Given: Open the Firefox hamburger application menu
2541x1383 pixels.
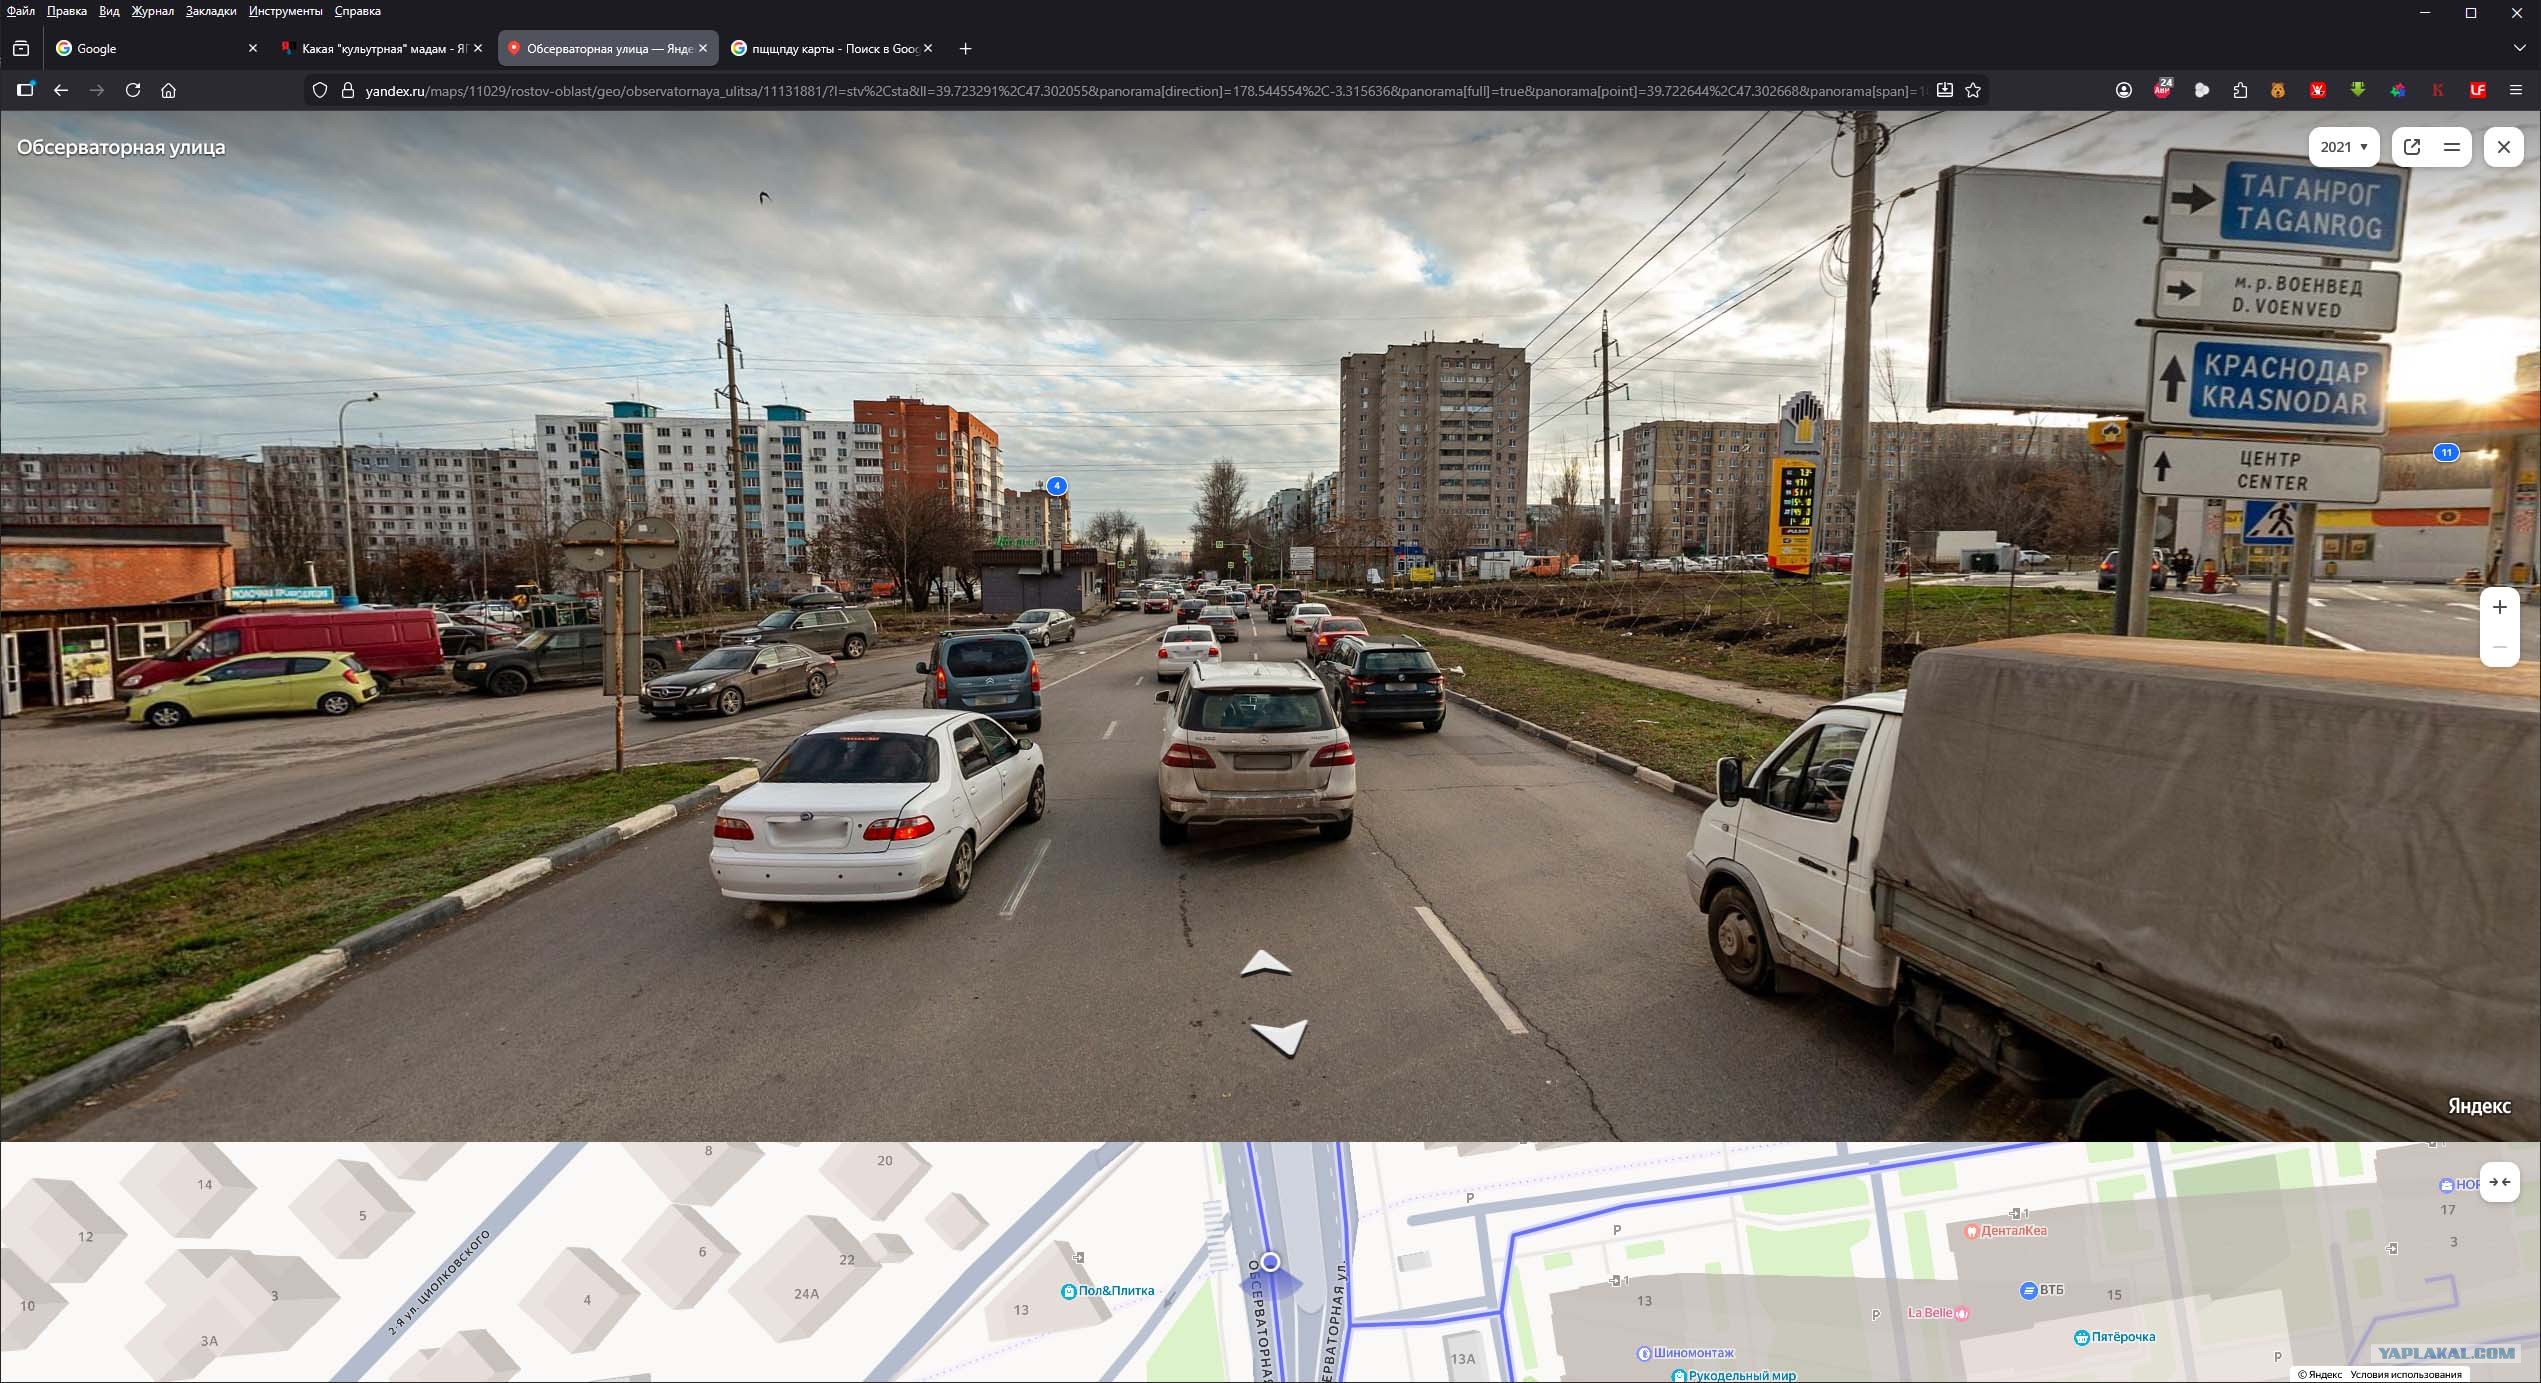Looking at the screenshot, I should click(x=2516, y=90).
